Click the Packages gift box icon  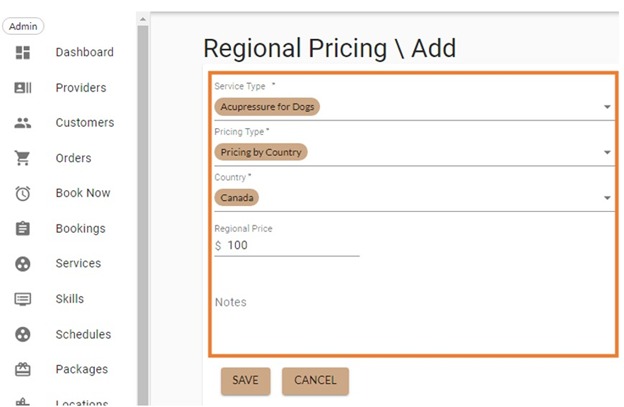tap(23, 370)
